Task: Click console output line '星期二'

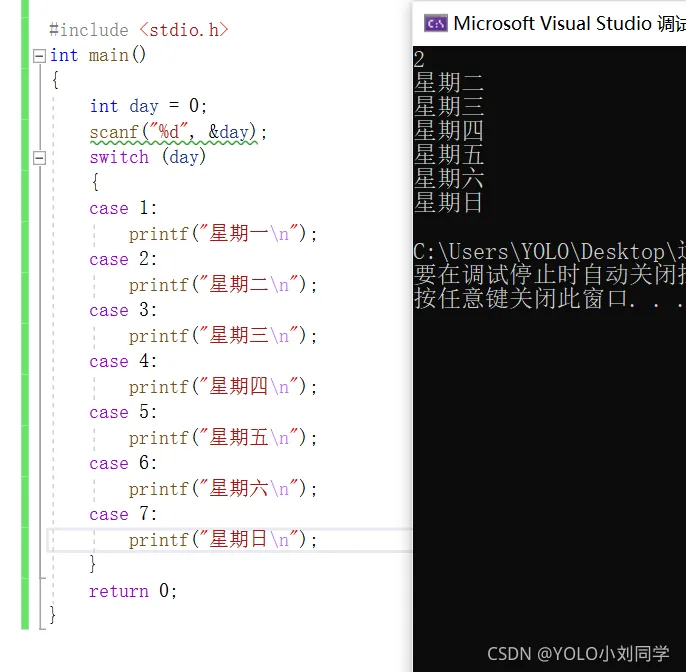Action: click(x=448, y=83)
